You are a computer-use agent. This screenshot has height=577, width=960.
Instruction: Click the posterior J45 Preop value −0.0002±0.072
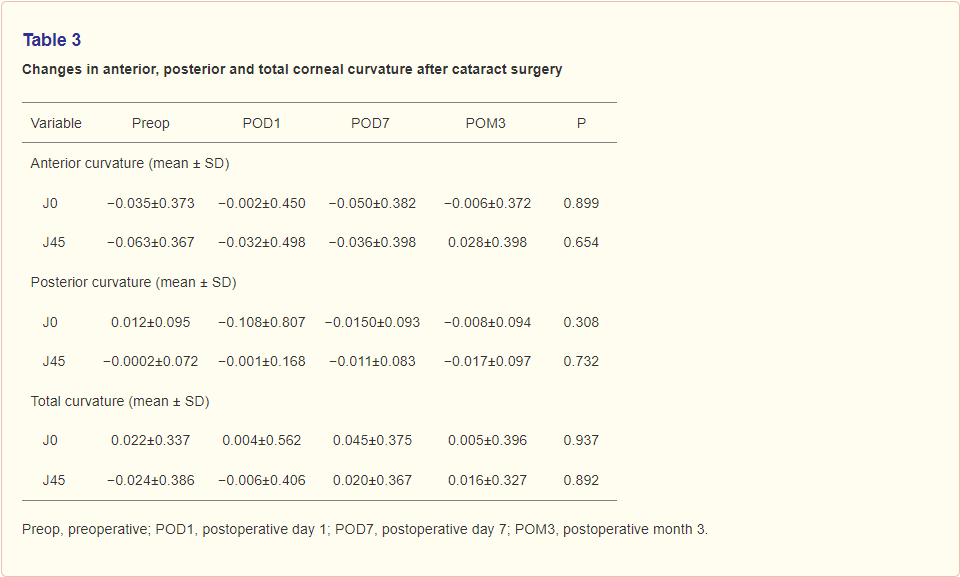tap(151, 361)
